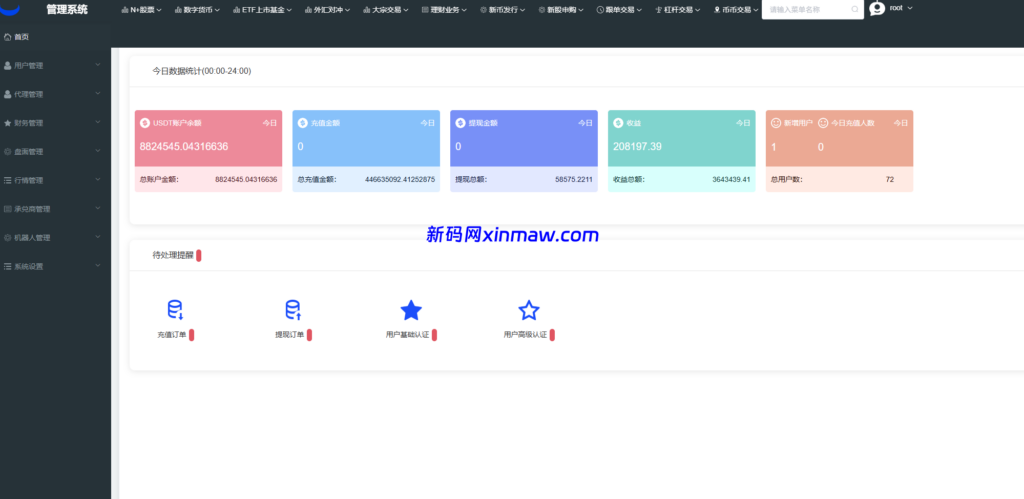Screen dimensions: 1024x499
Task: Click the 总充值金额 label
Action: click(x=317, y=179)
